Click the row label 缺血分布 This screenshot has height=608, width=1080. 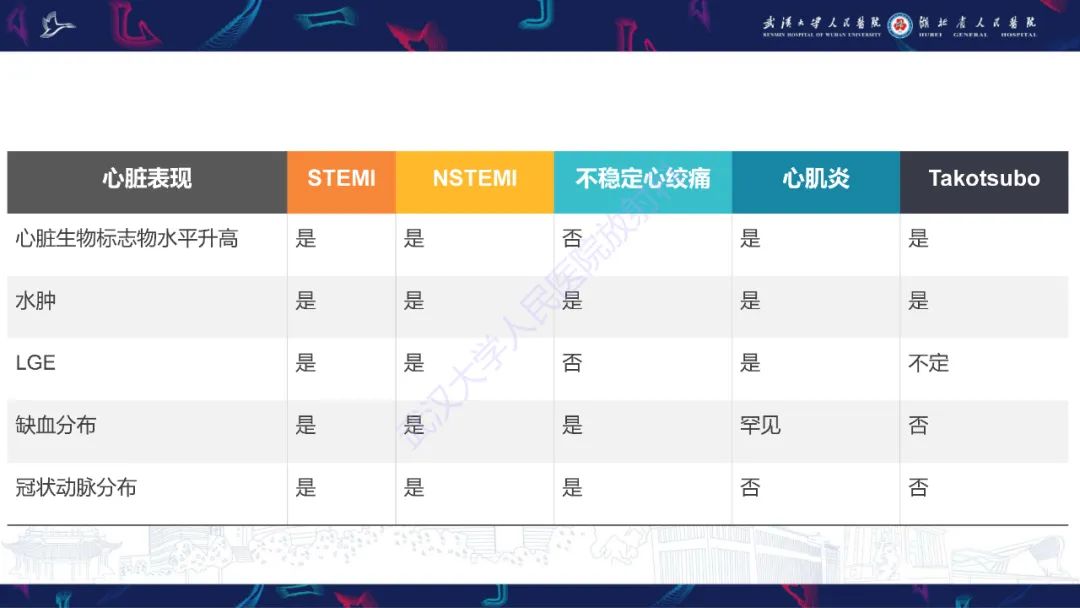(x=56, y=425)
